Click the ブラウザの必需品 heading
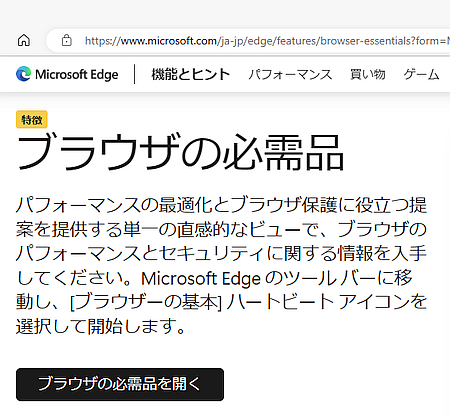Image resolution: width=450 pixels, height=418 pixels. 180,152
